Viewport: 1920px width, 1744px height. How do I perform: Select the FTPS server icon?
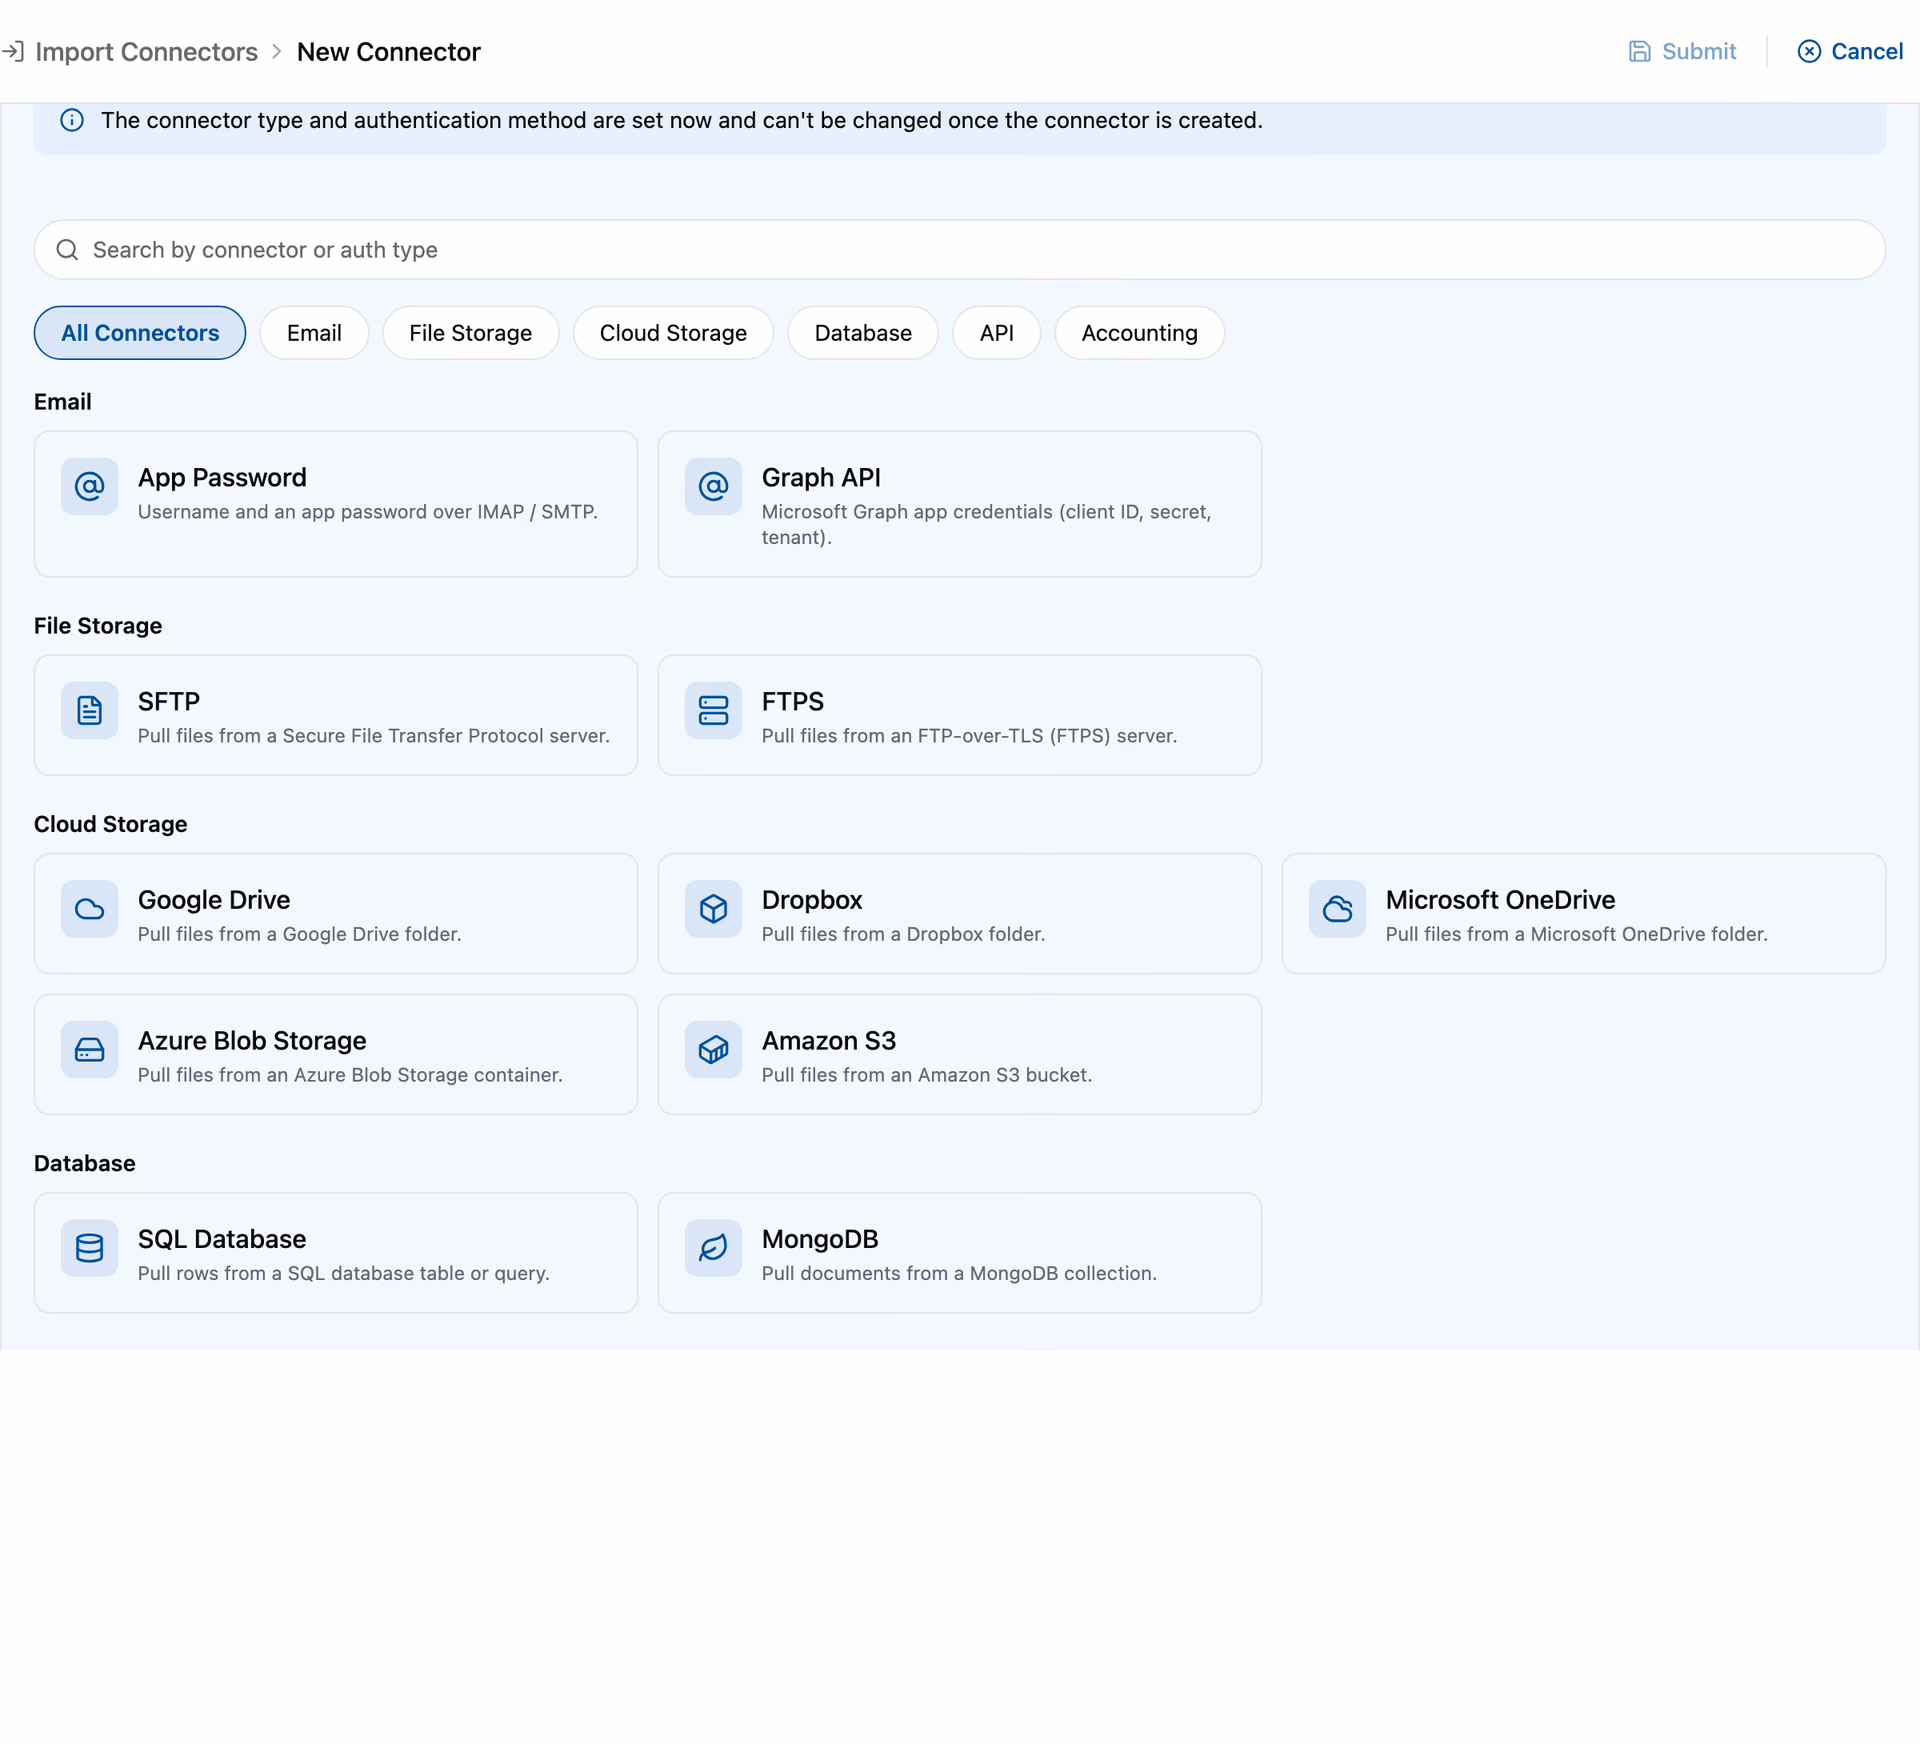(x=713, y=711)
